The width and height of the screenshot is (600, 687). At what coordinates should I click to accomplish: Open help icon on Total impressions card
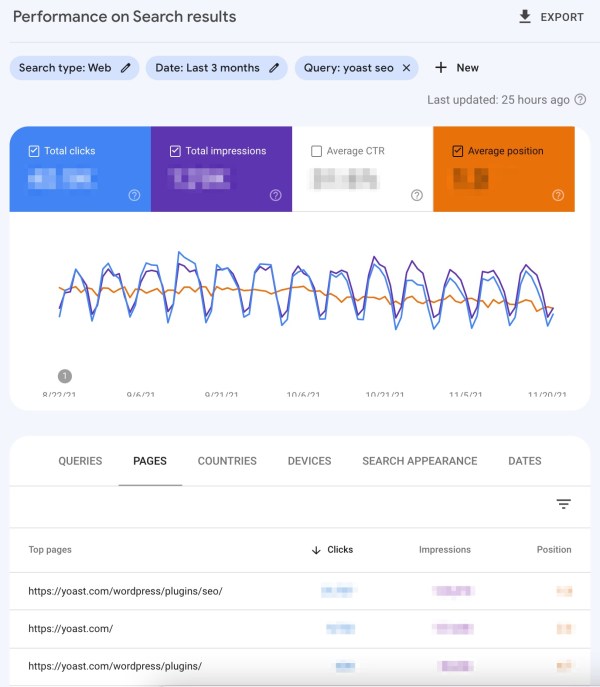tap(276, 195)
